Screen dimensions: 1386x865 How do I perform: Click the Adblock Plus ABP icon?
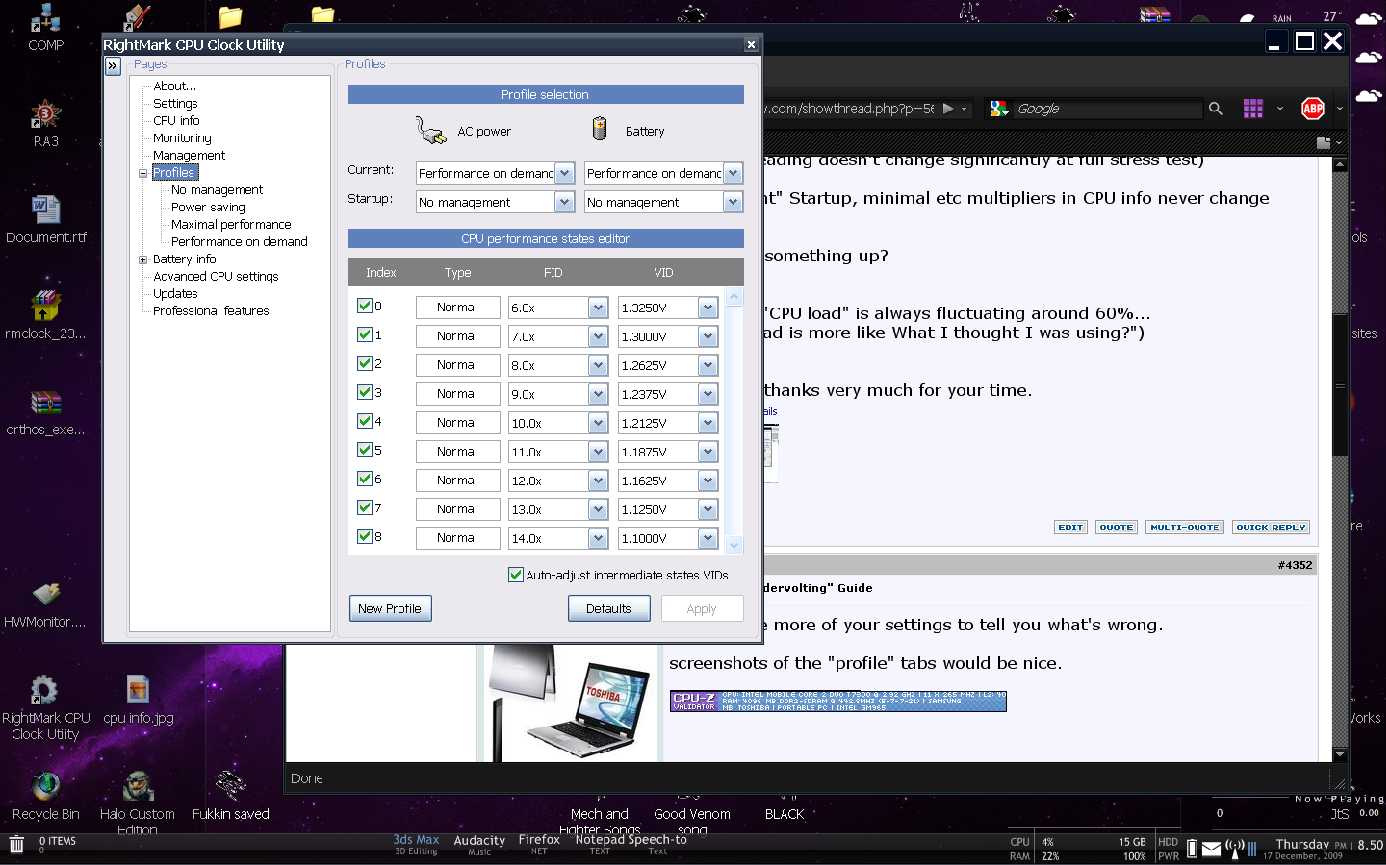click(1313, 108)
